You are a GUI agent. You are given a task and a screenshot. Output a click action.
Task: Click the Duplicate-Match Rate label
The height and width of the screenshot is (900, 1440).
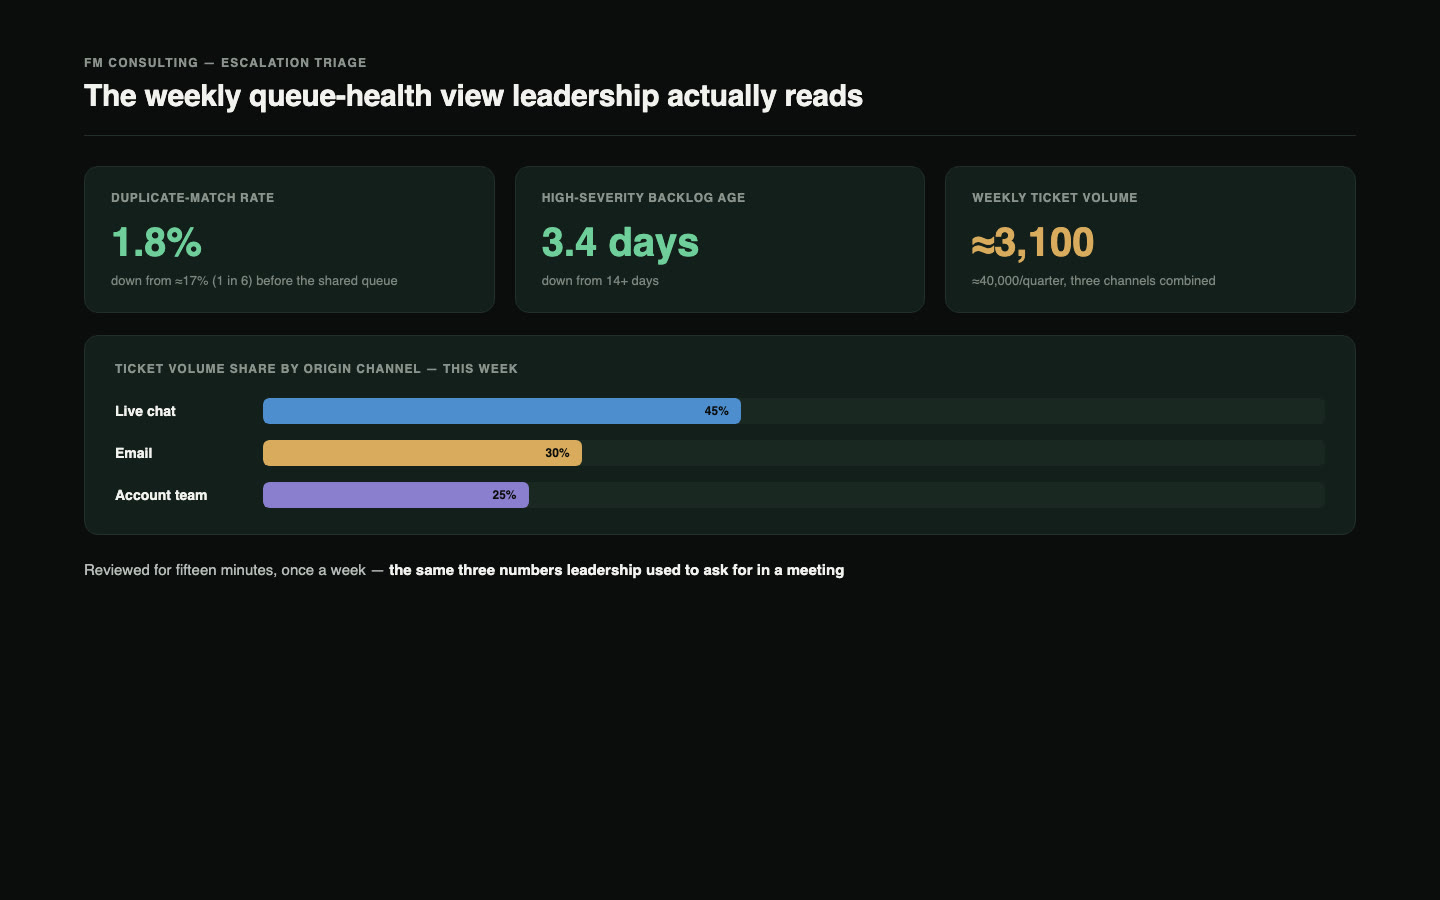[x=192, y=198]
